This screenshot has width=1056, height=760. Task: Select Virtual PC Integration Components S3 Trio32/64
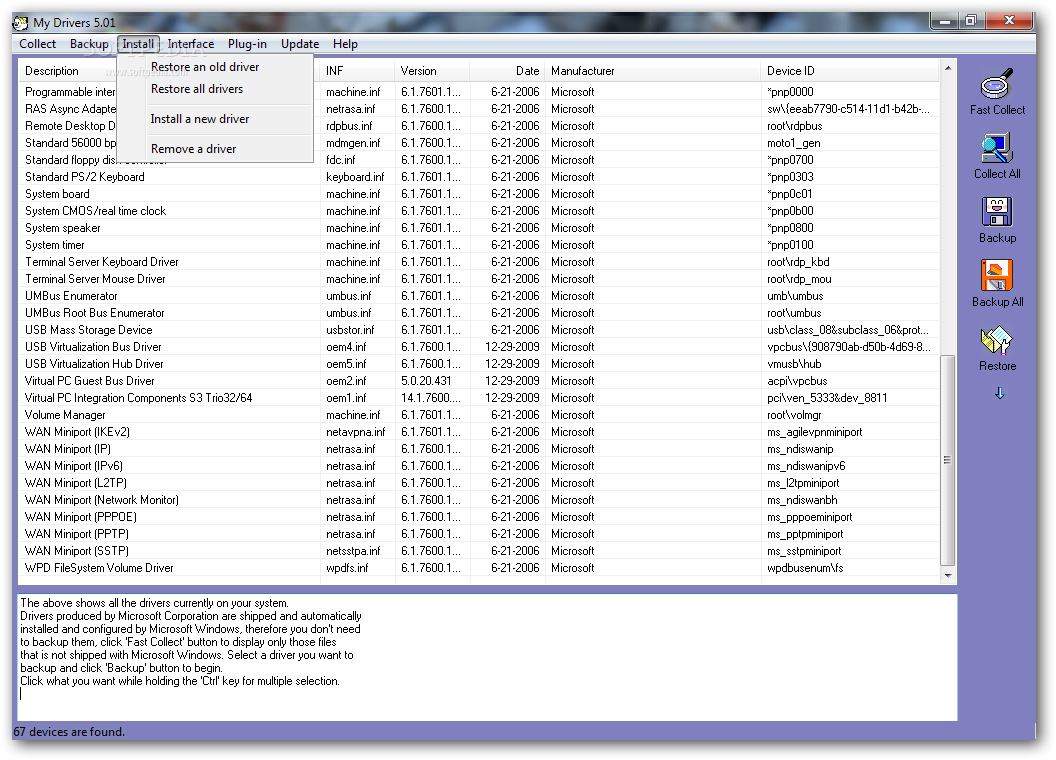pyautogui.click(x=479, y=398)
